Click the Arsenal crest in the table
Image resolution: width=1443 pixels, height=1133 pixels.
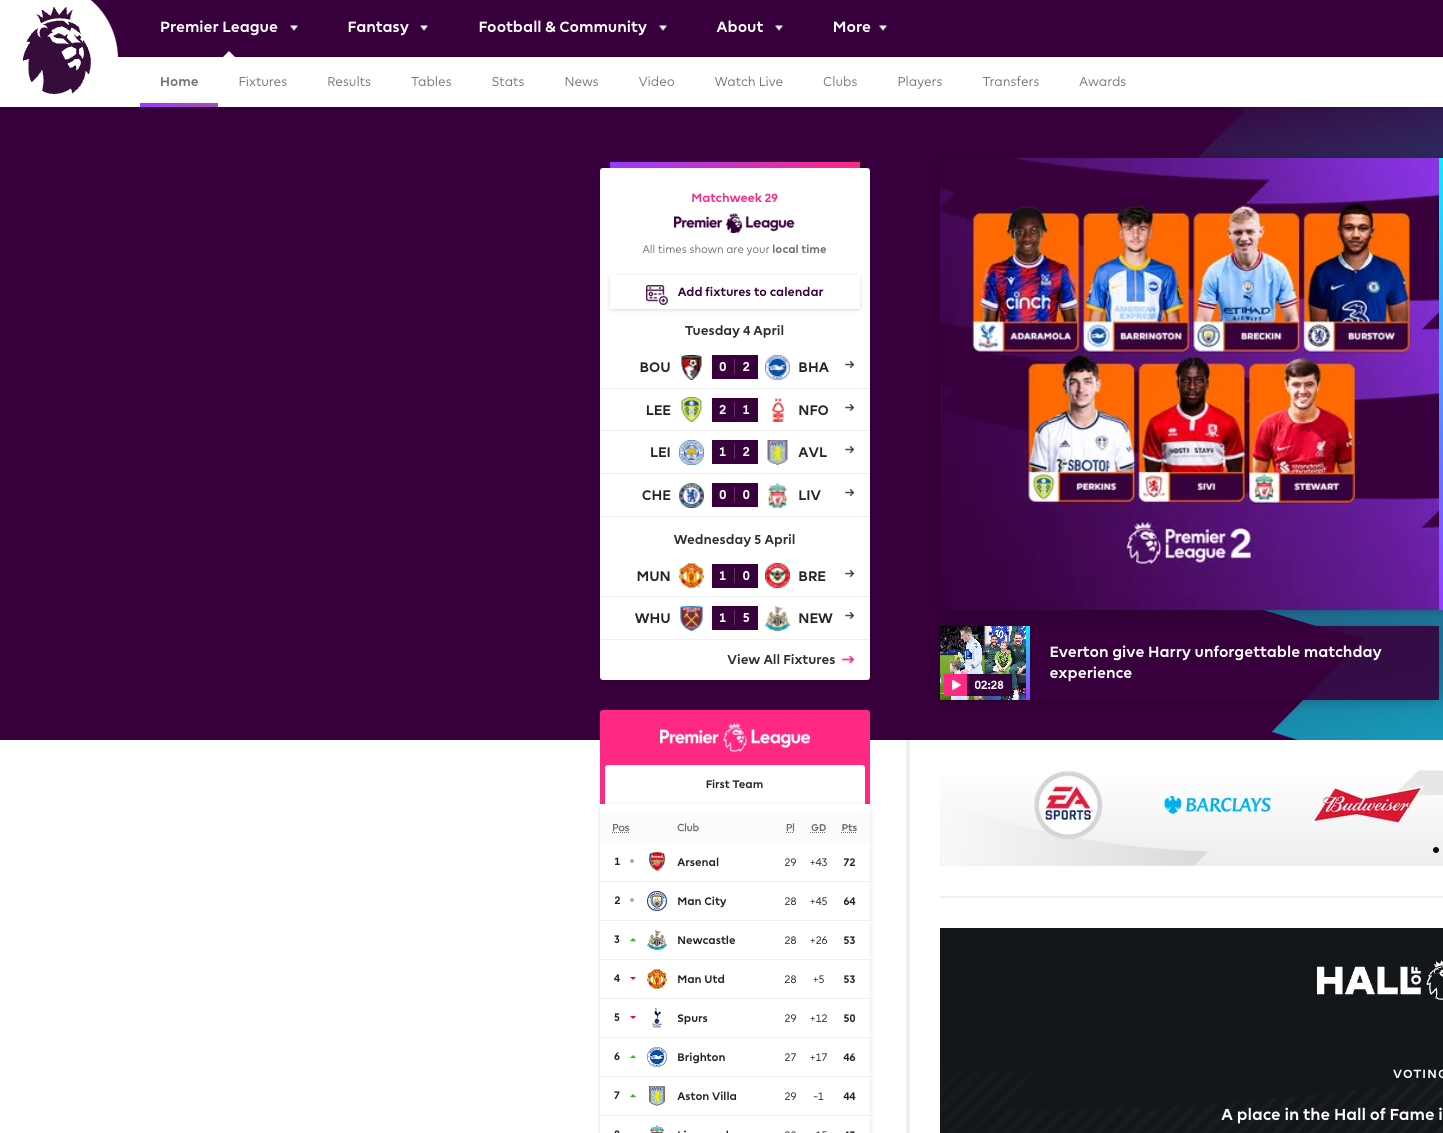coord(657,861)
